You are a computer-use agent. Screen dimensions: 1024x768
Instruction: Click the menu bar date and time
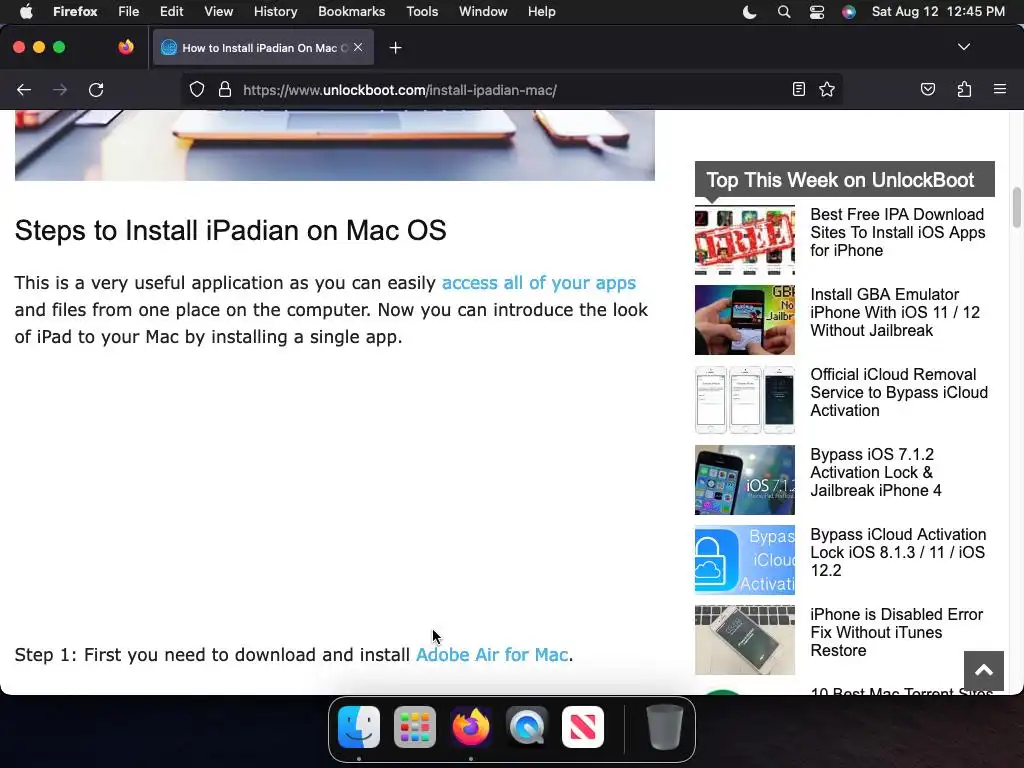tap(938, 12)
